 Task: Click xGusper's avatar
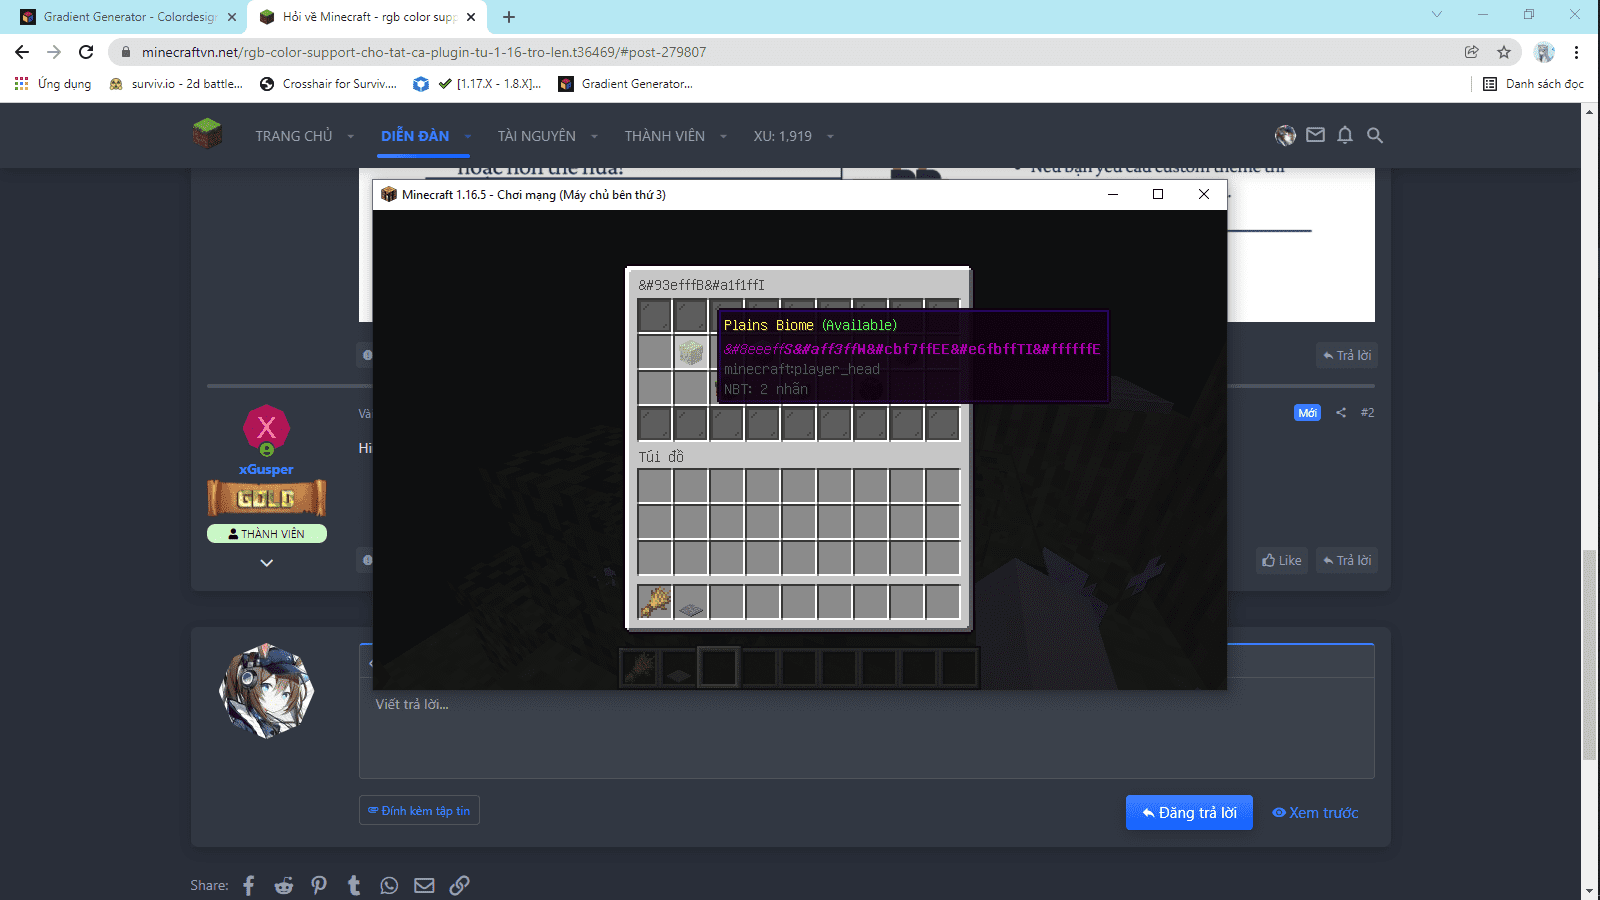point(266,429)
